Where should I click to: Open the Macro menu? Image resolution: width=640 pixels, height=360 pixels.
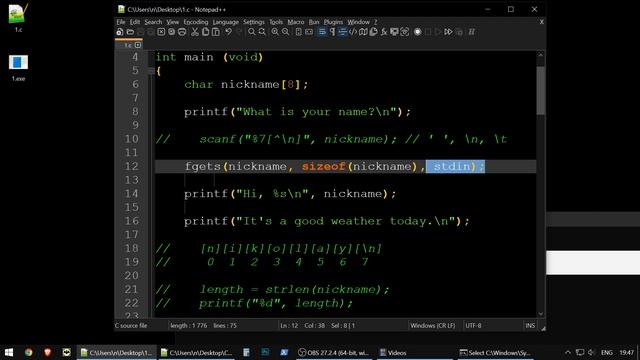click(x=296, y=22)
